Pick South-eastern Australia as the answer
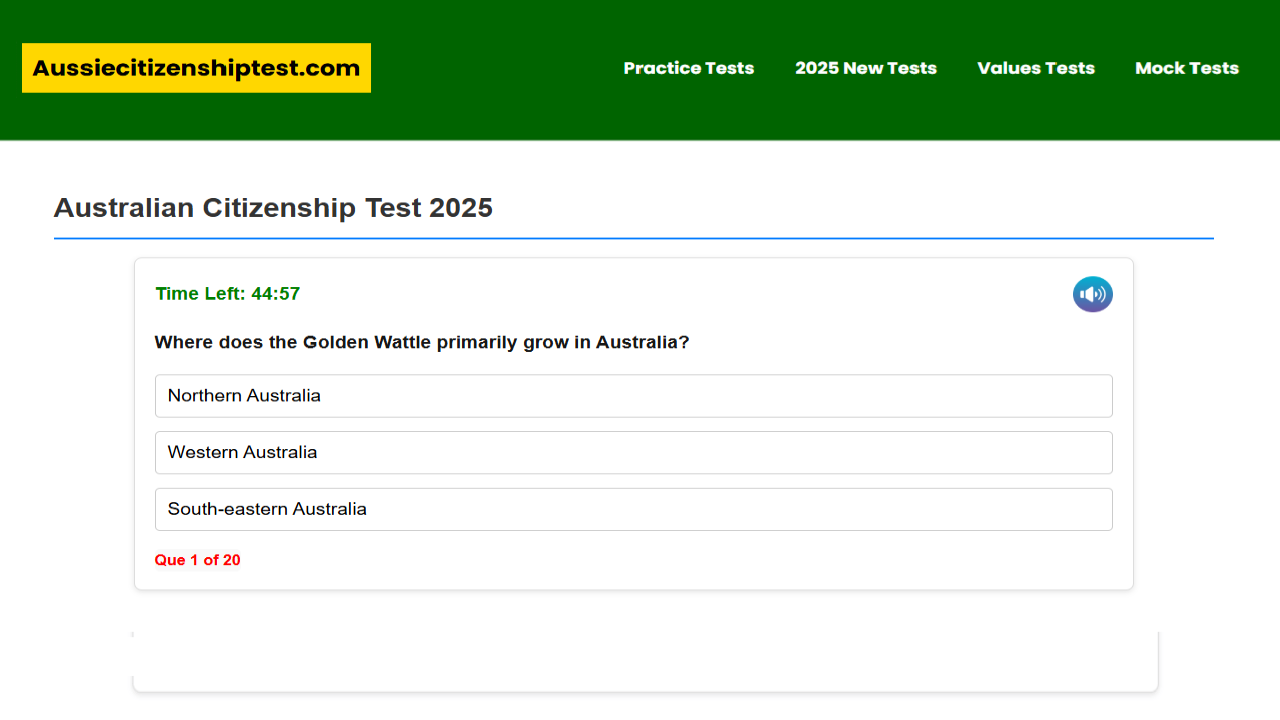Screen dimensions: 1280x720 pyautogui.click(x=633, y=509)
